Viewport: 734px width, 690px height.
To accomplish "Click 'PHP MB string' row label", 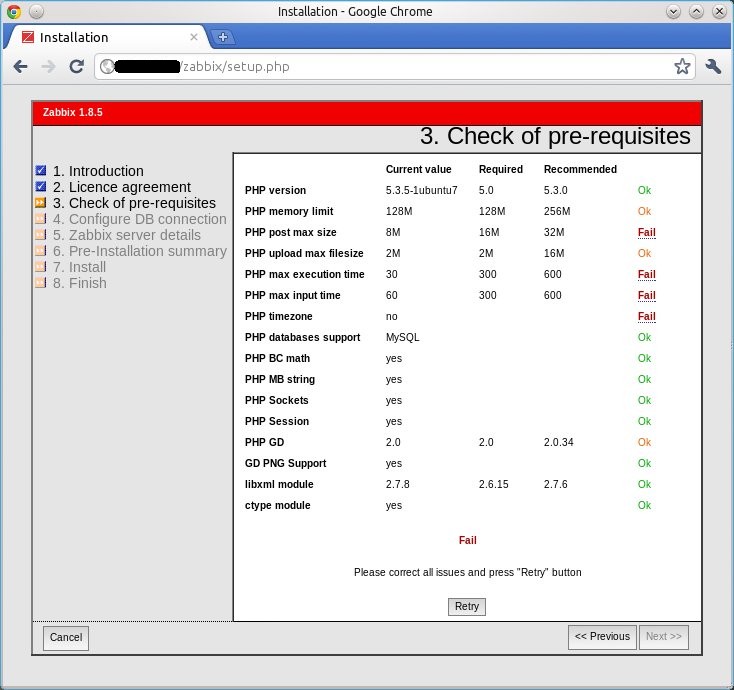I will click(279, 379).
